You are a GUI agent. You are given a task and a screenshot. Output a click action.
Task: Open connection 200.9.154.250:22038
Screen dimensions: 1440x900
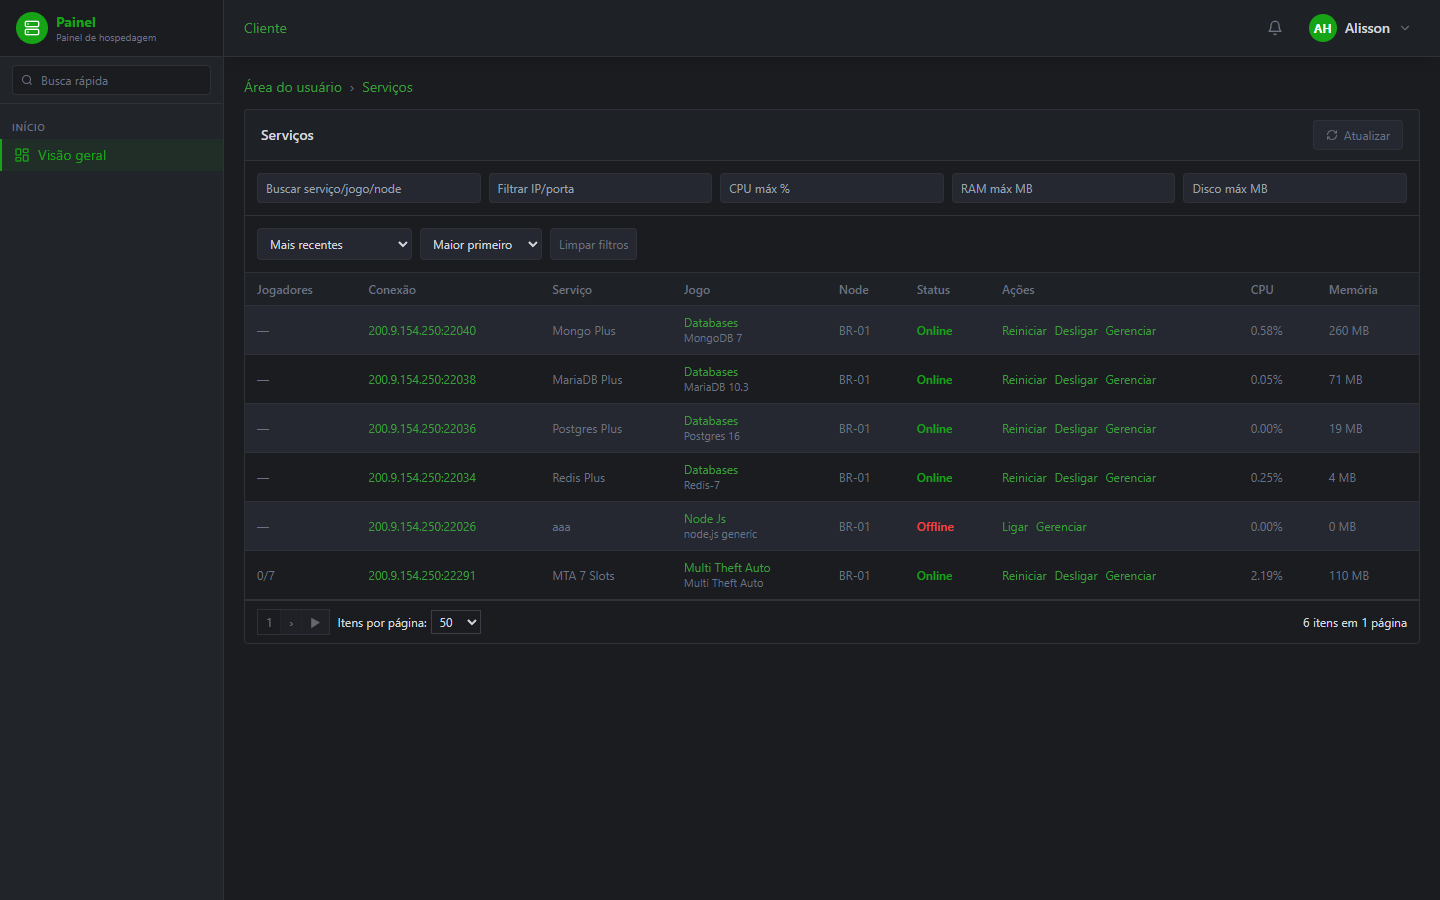coord(422,379)
